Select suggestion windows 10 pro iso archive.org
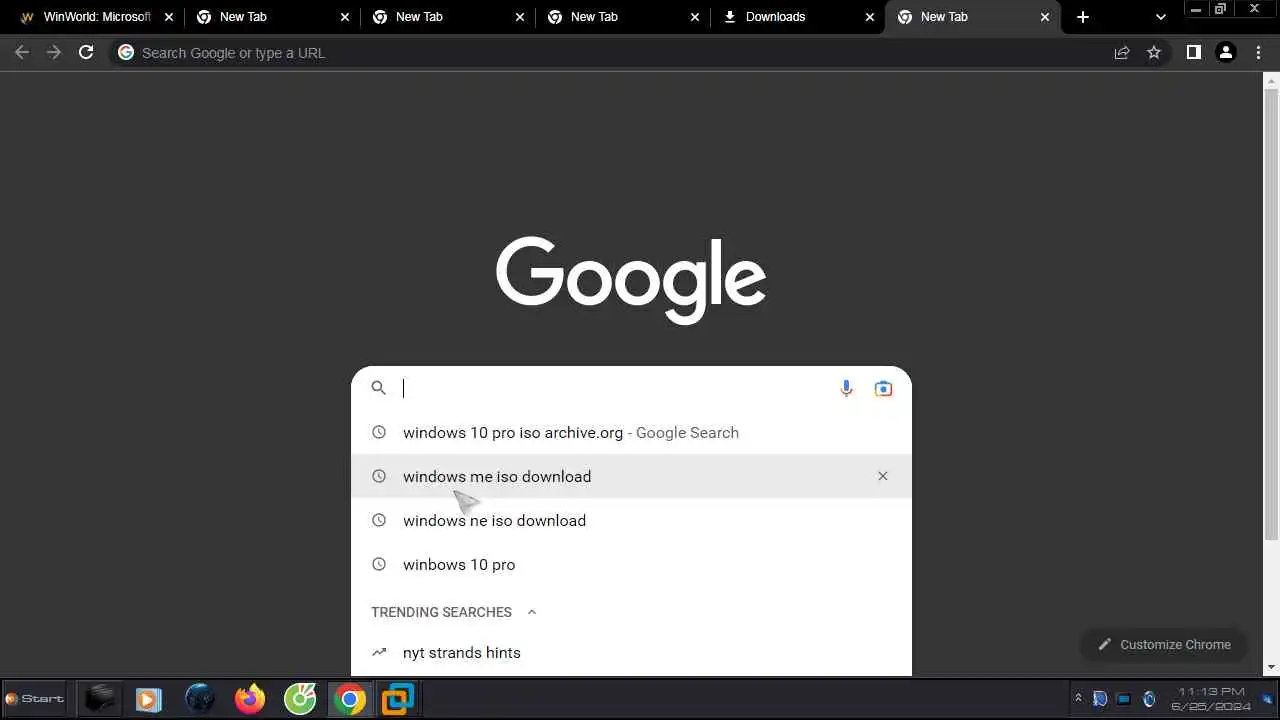 (631, 432)
